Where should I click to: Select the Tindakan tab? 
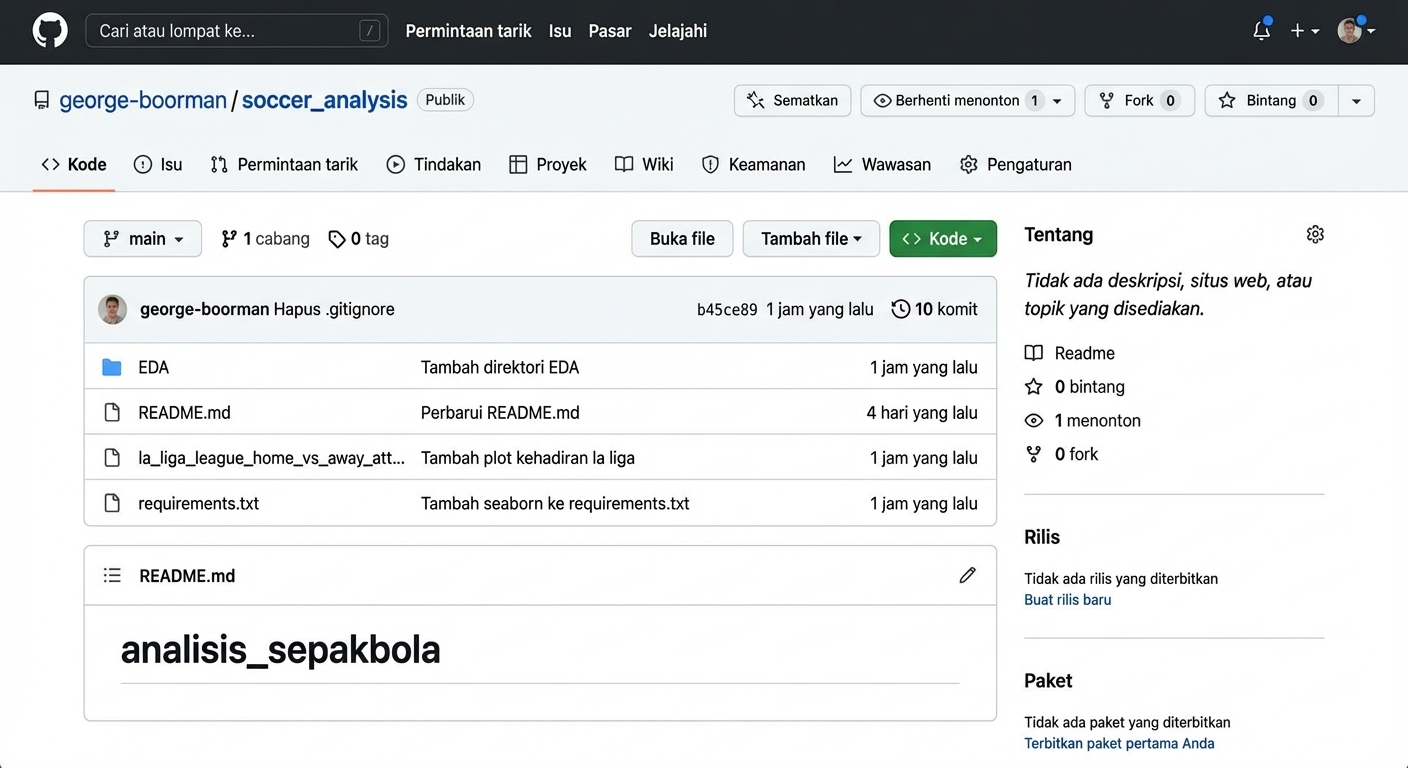(x=434, y=164)
